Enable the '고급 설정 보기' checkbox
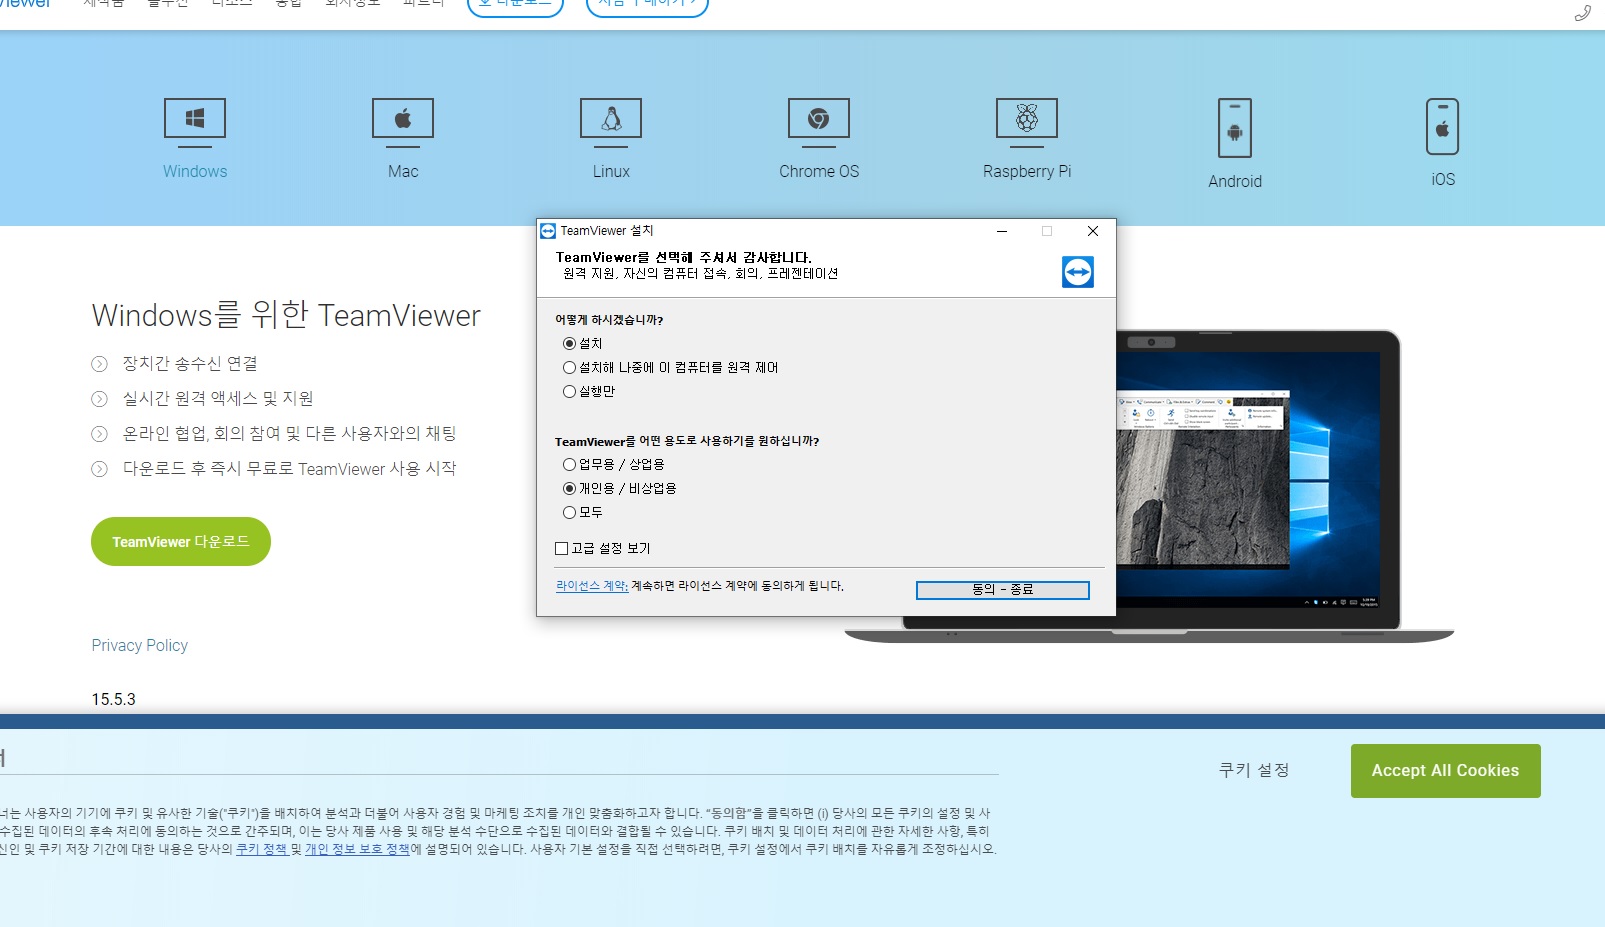1605x927 pixels. click(561, 548)
